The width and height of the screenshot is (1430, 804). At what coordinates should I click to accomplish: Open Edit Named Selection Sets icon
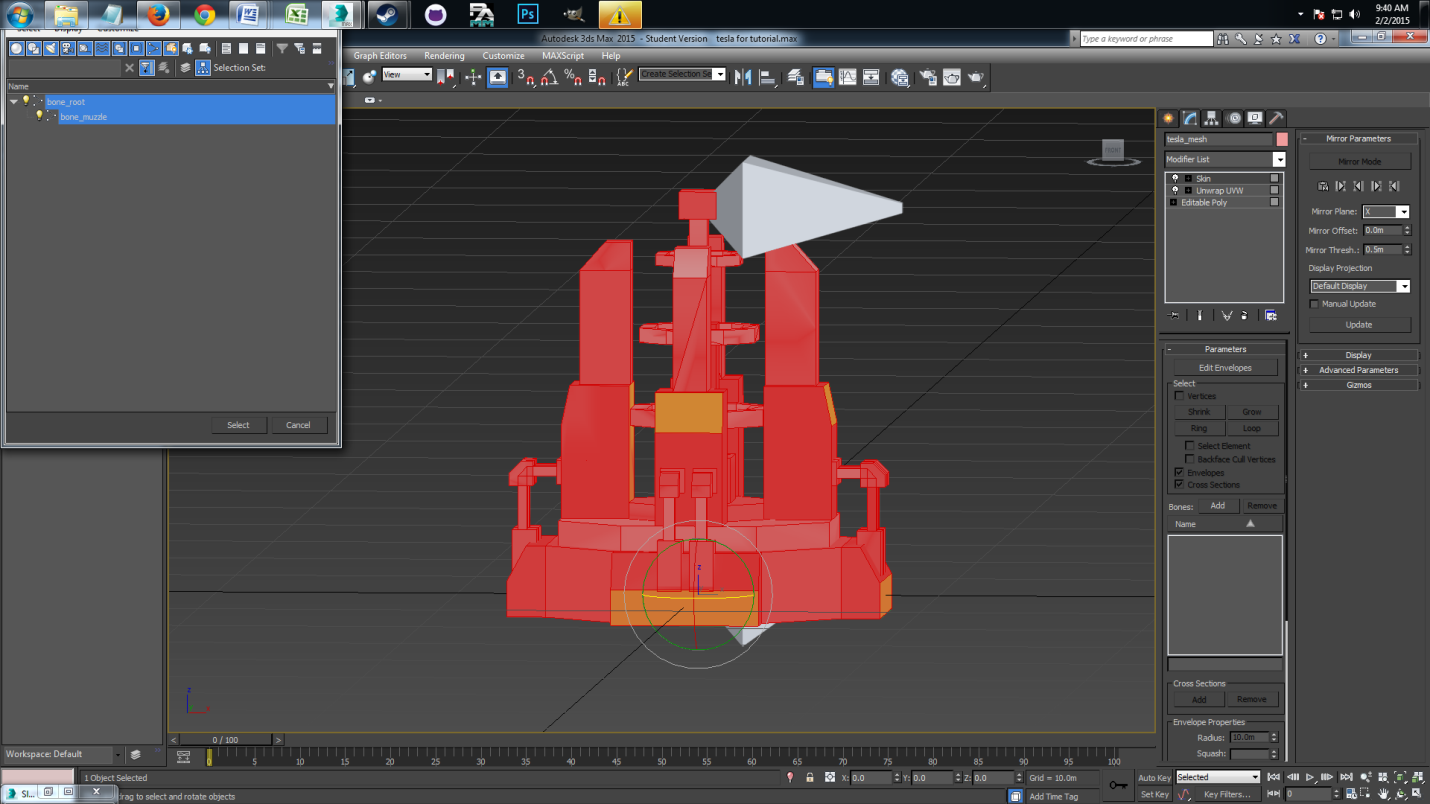coord(624,76)
